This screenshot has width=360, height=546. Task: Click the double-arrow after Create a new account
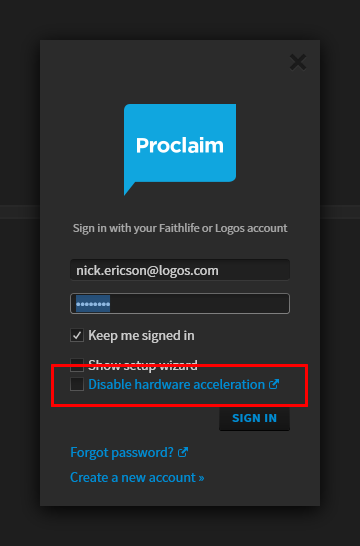pos(201,477)
